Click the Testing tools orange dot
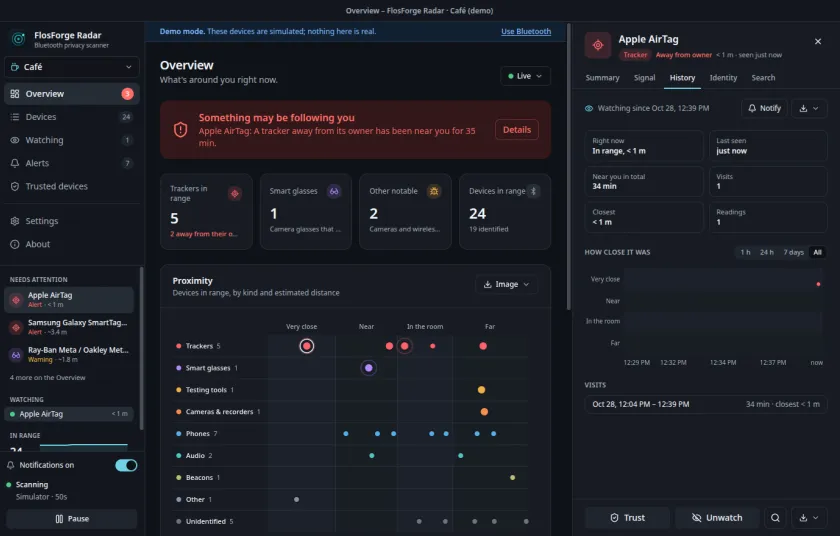The width and height of the screenshot is (840, 536). (481, 390)
